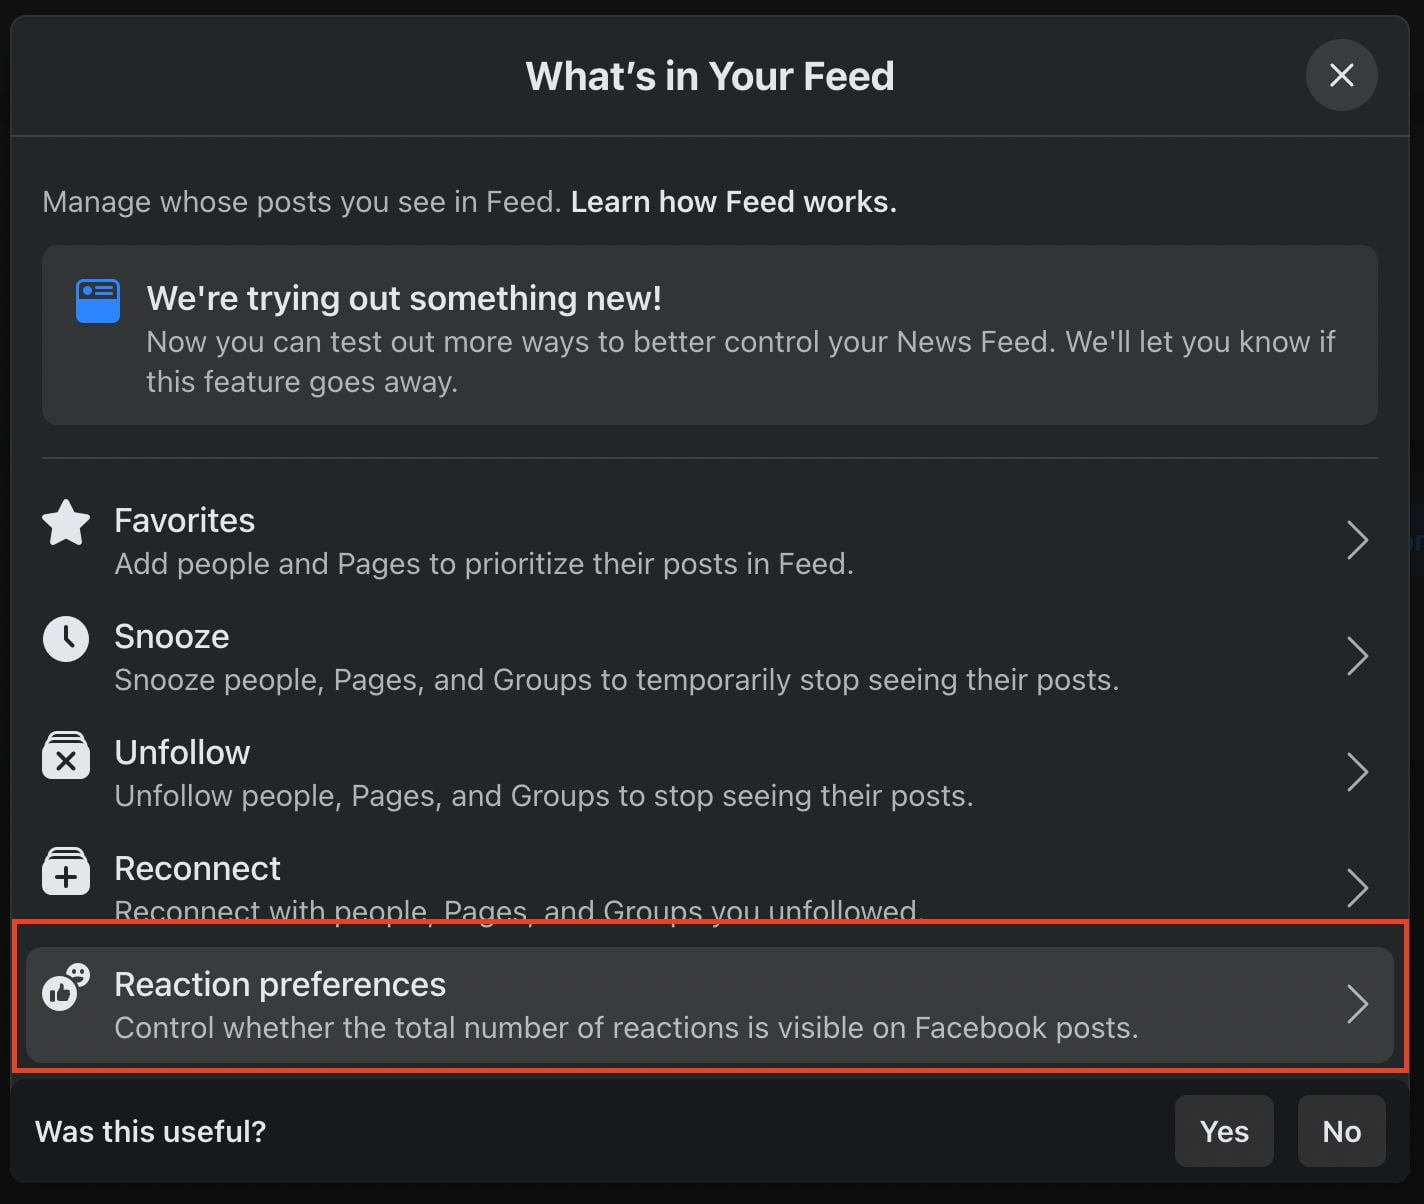Click the blue News Feed banner icon

tap(98, 301)
